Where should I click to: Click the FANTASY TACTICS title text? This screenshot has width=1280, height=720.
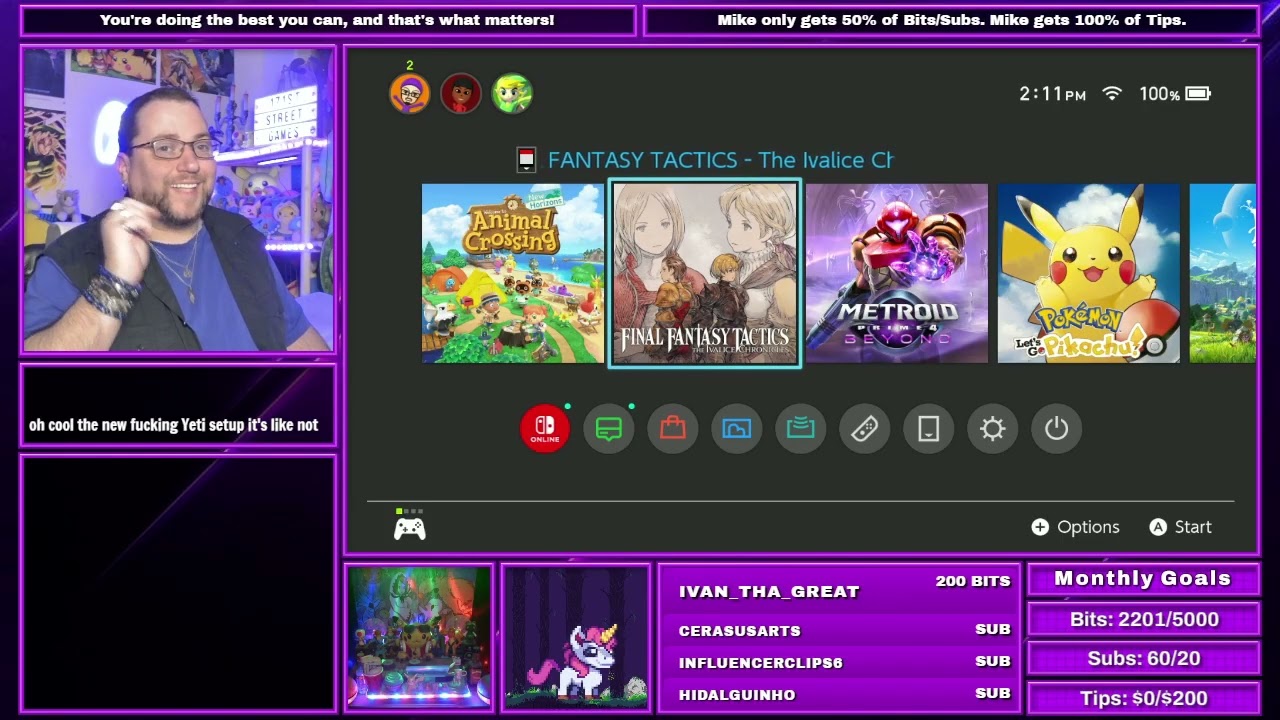coord(720,160)
